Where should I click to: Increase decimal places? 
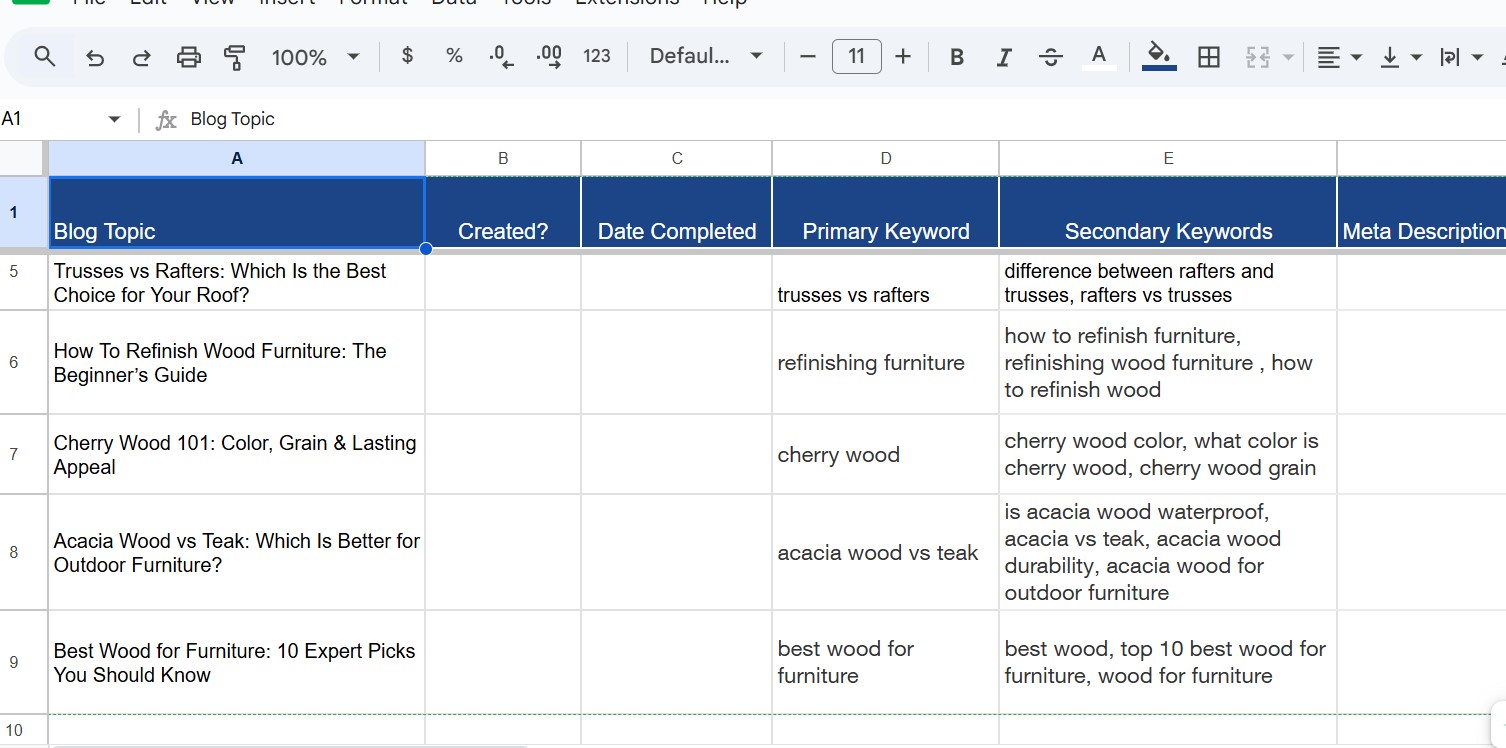tap(549, 57)
